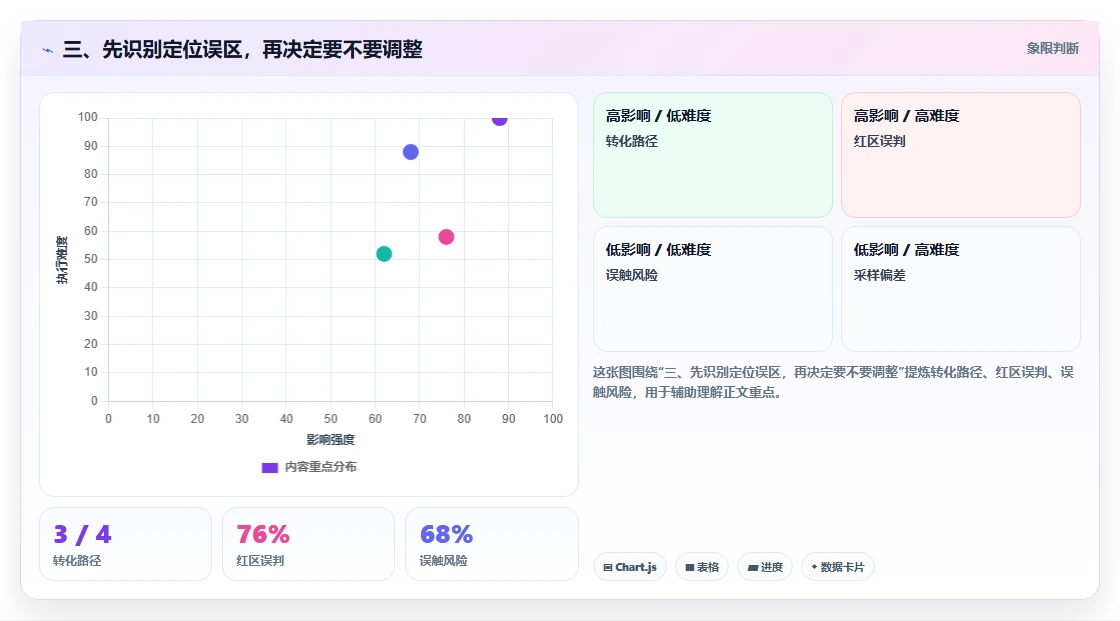Click the 采样偏差 text in quadrant card
The height and width of the screenshot is (621, 1120).
(x=879, y=275)
